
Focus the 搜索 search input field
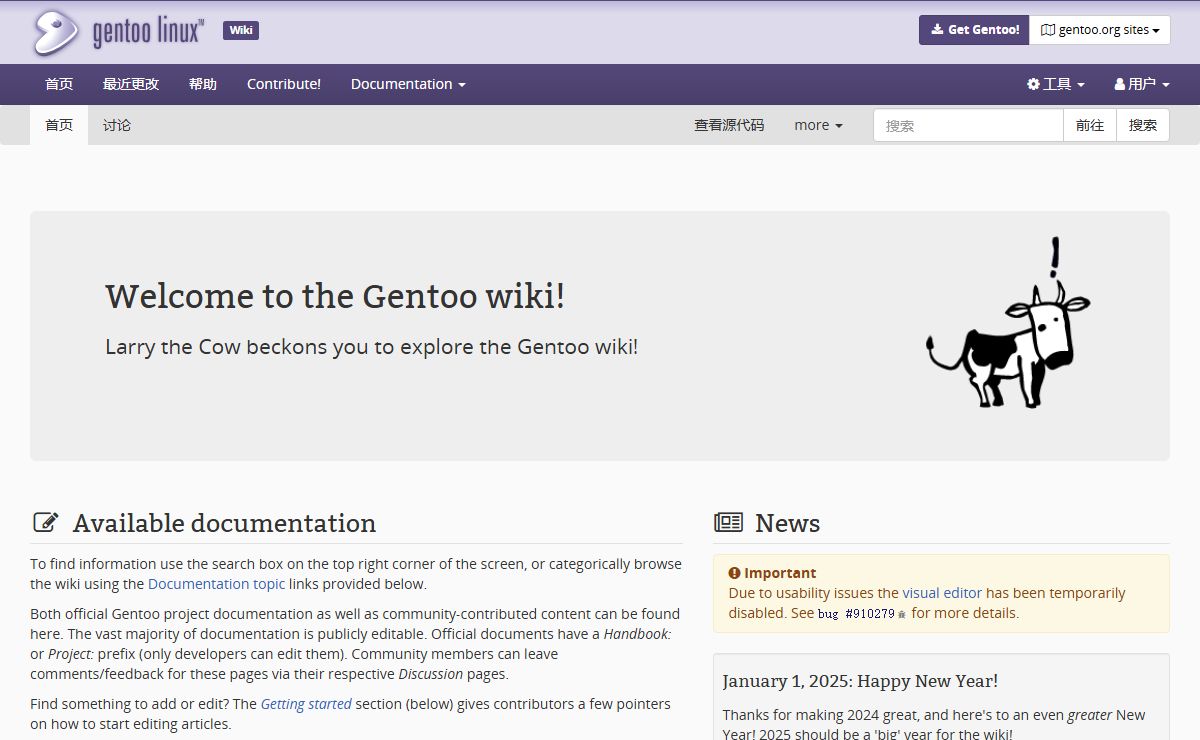(x=968, y=125)
